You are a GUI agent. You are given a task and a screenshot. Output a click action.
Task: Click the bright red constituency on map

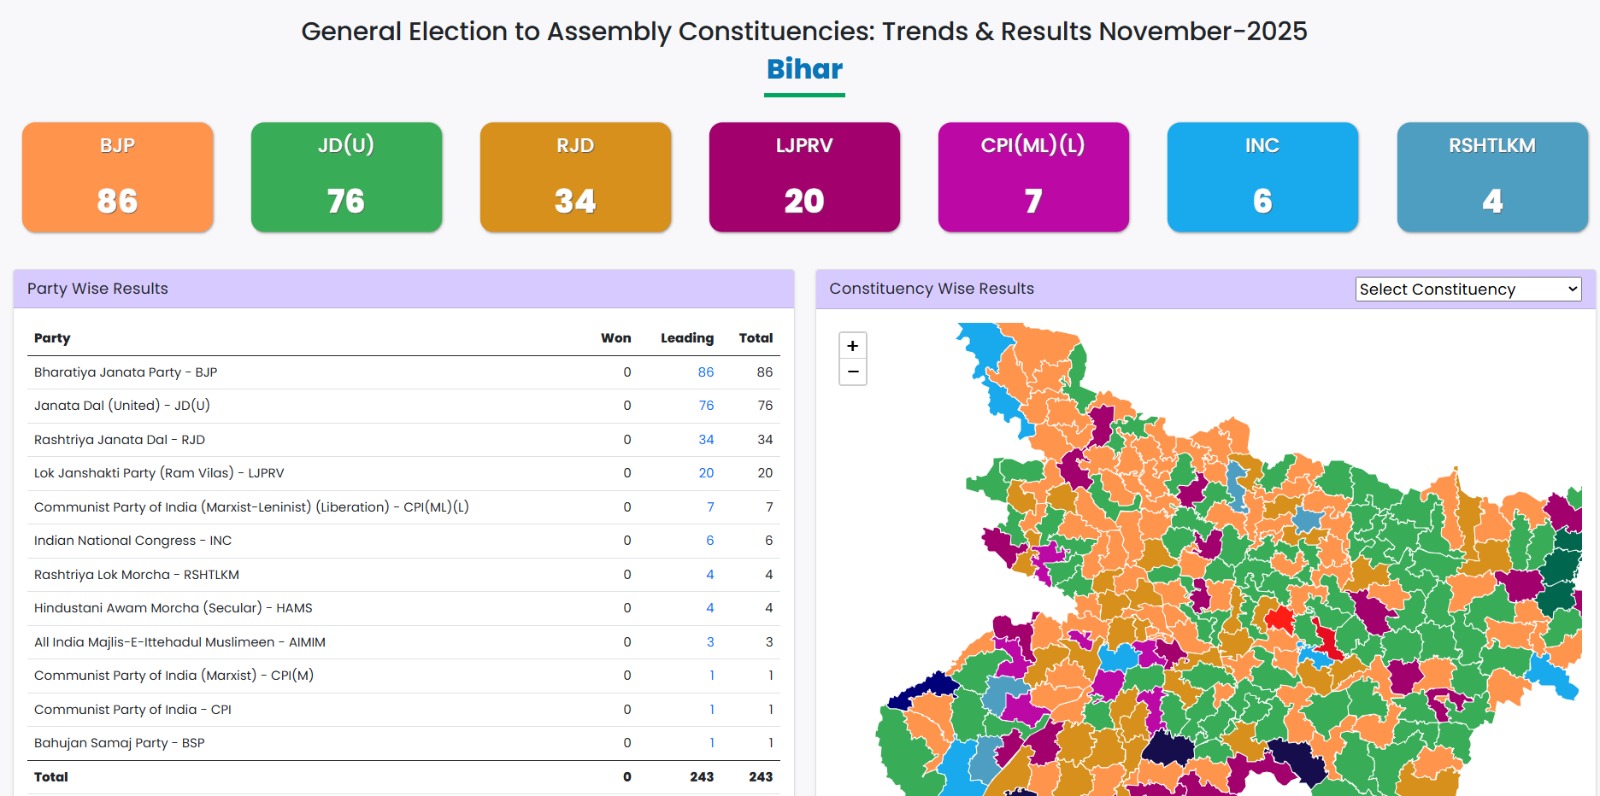click(1279, 617)
